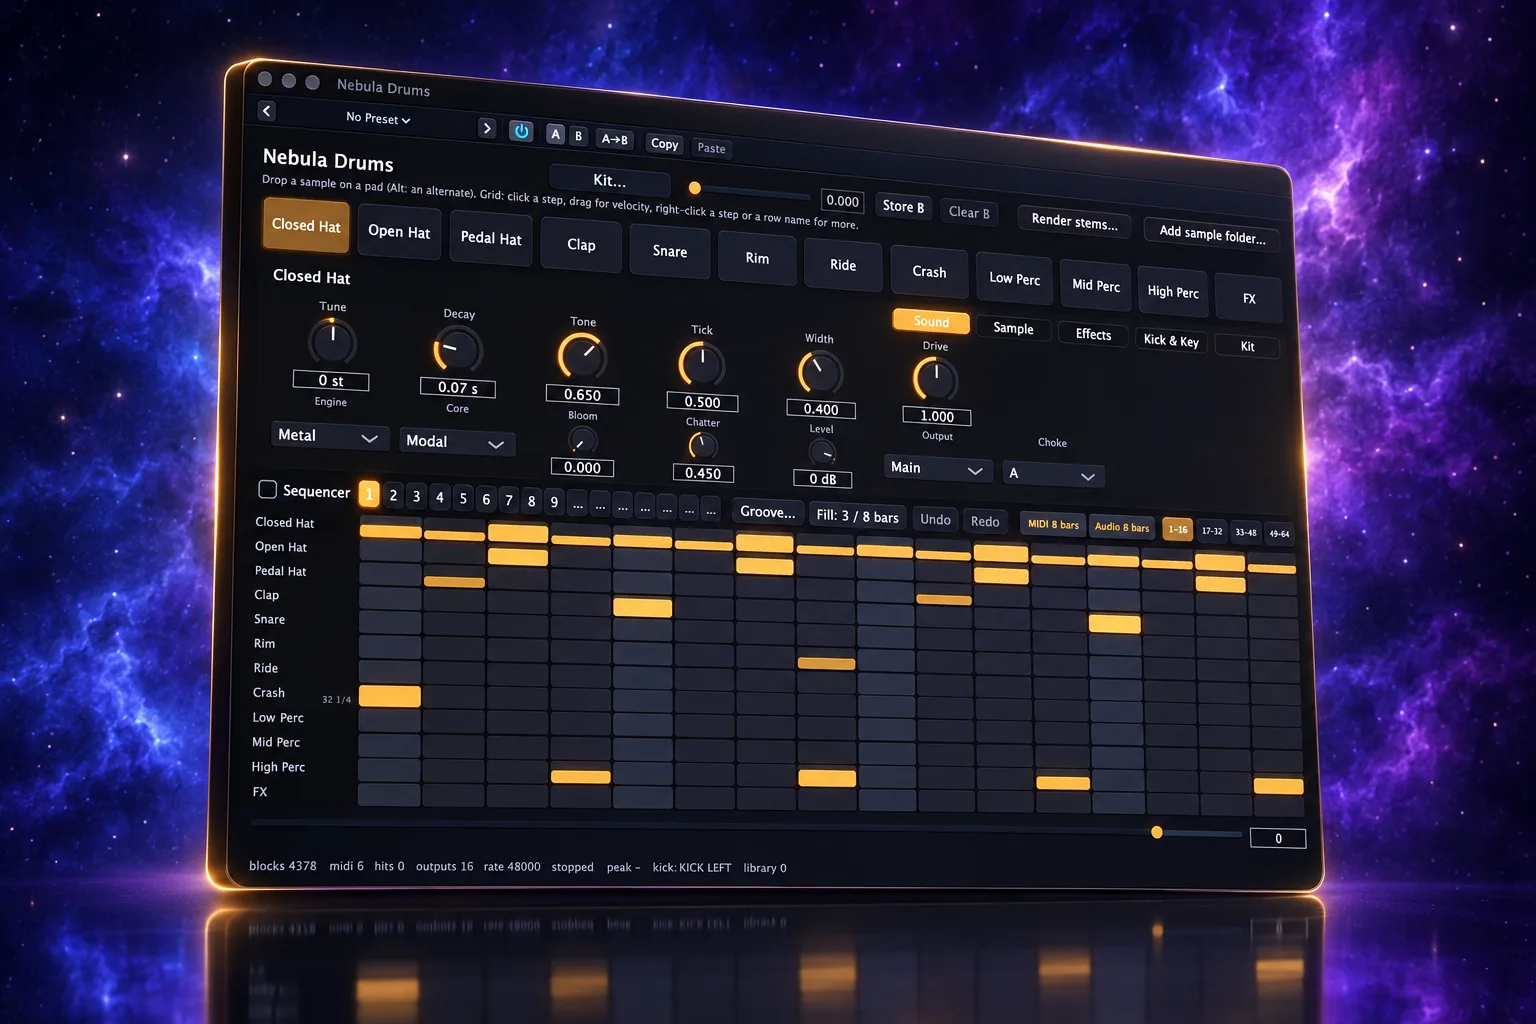Click Audio 8 bars export button
The width and height of the screenshot is (1536, 1024).
pyautogui.click(x=1122, y=528)
